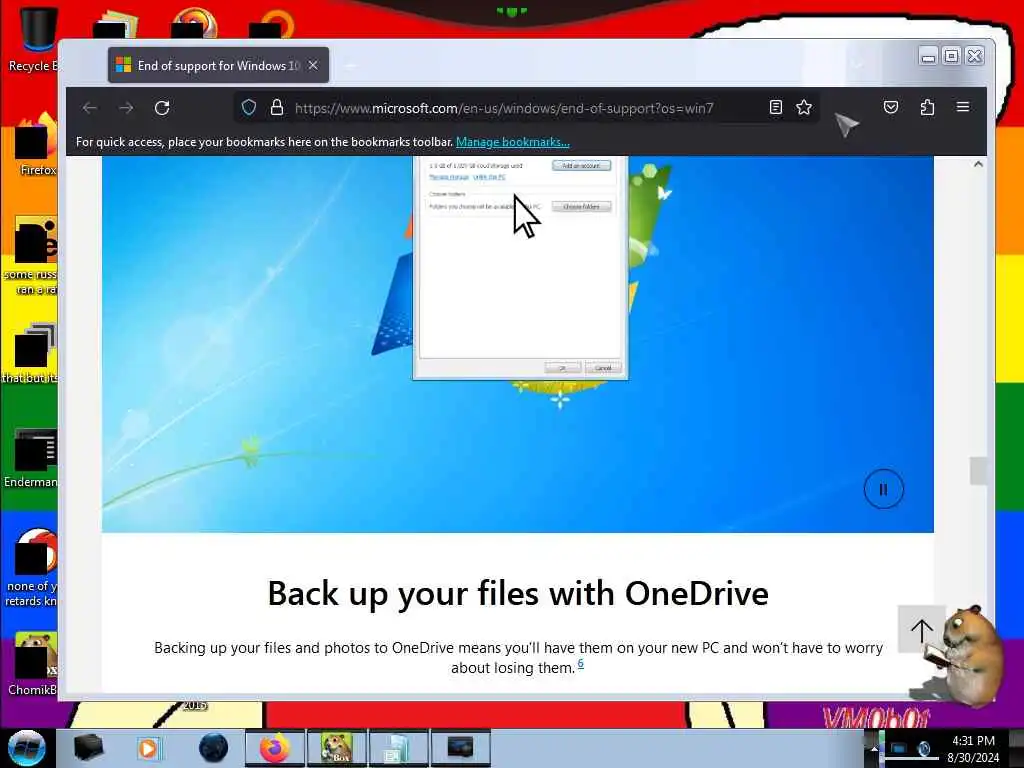Open the globe browser taskbar icon
Viewport: 1024px width, 768px height.
[213, 748]
